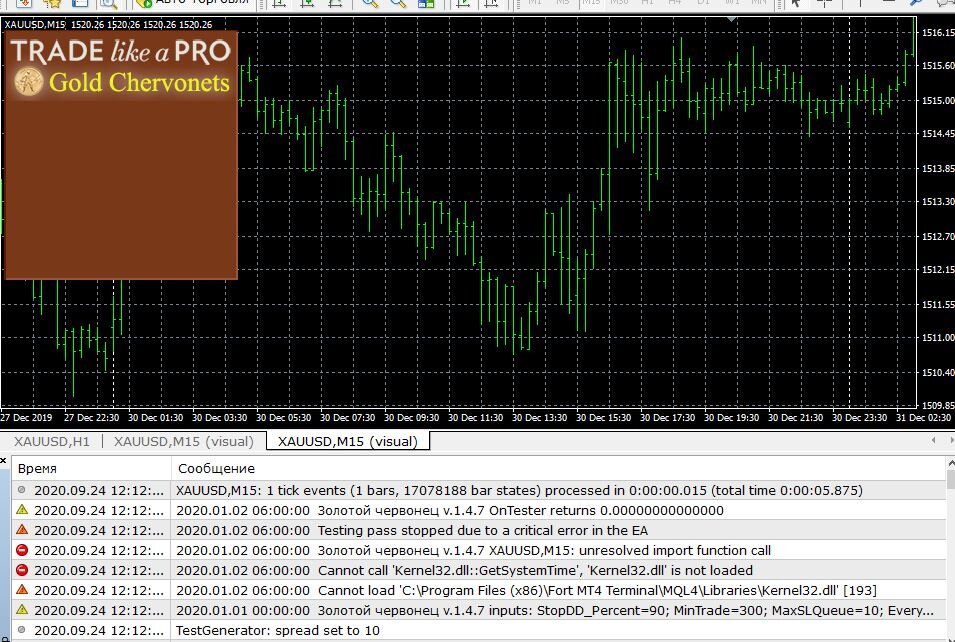The width and height of the screenshot is (955, 642).
Task: Click the journal scrollbar up arrow
Action: tap(951, 464)
